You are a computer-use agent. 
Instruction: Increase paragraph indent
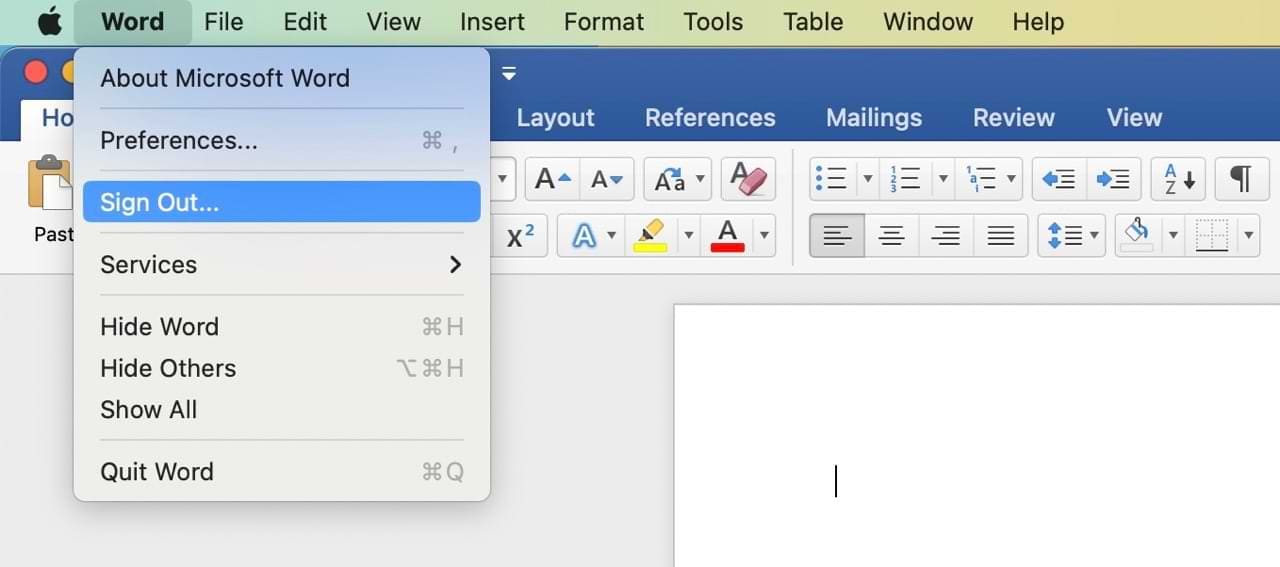tap(1112, 180)
